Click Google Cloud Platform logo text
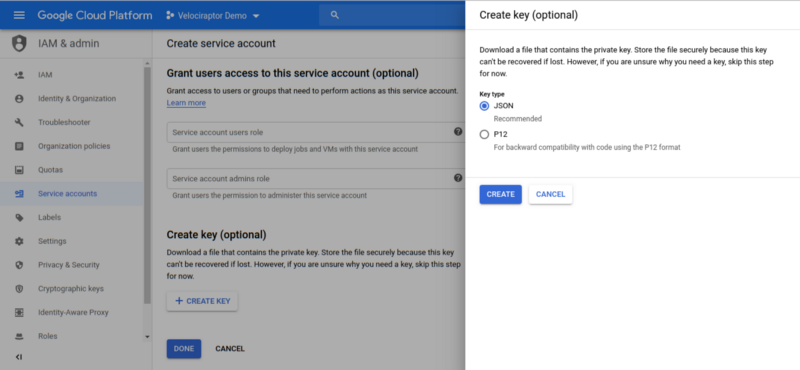 (x=95, y=15)
